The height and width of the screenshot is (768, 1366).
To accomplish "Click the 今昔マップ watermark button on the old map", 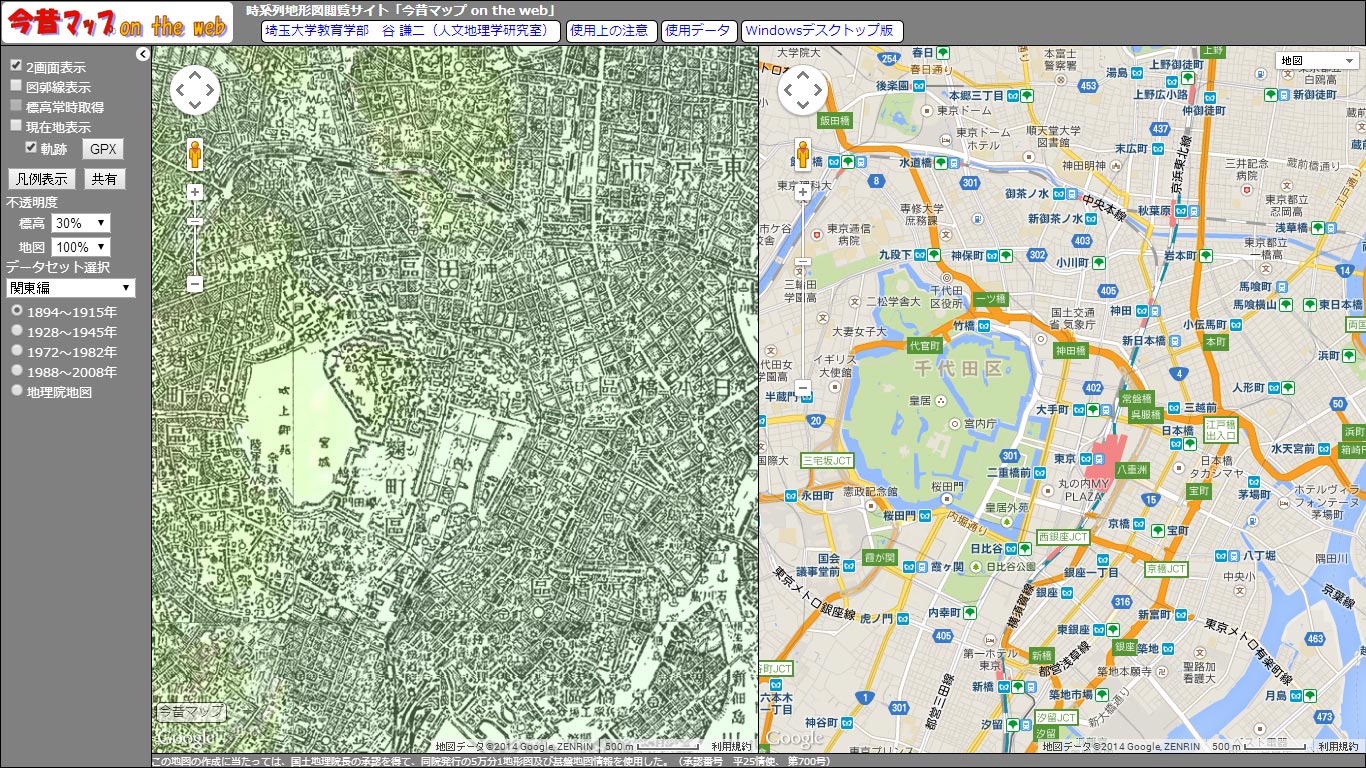I will tap(190, 712).
